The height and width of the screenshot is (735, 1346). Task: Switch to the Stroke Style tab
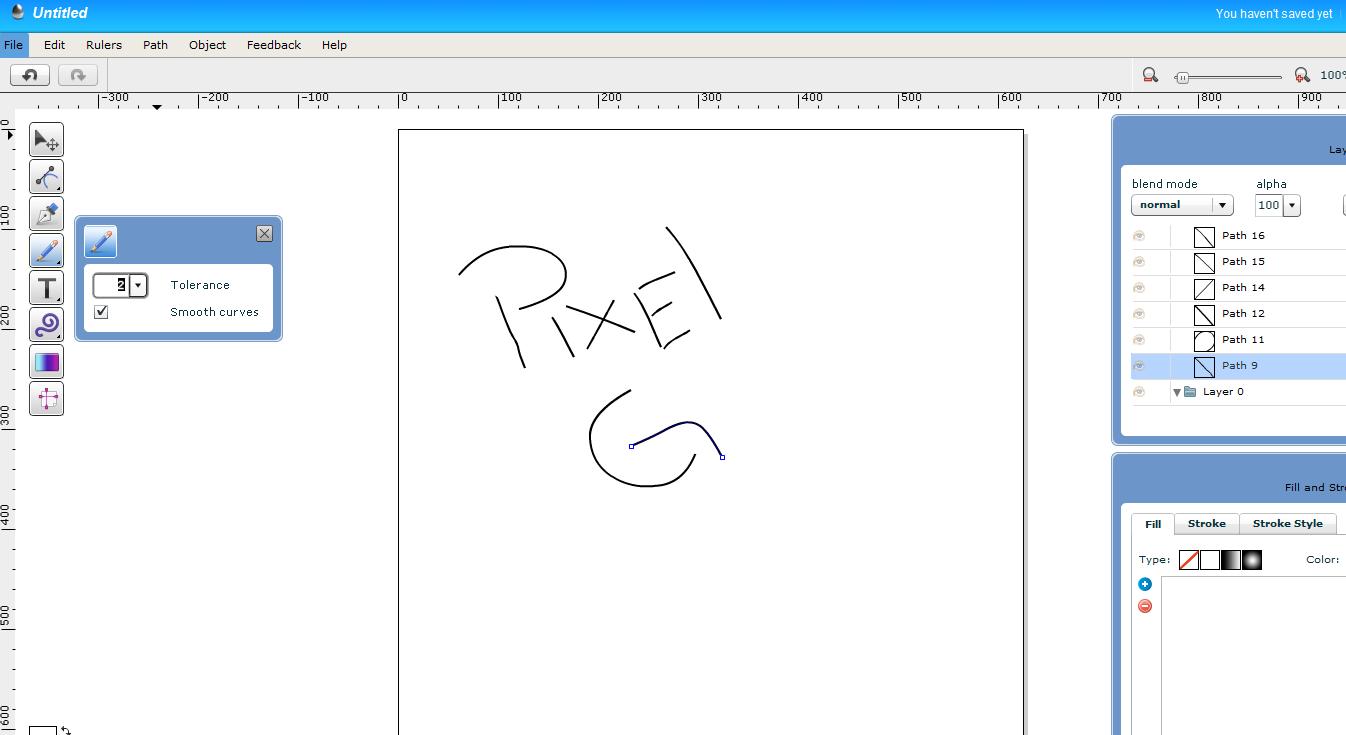pyautogui.click(x=1288, y=523)
